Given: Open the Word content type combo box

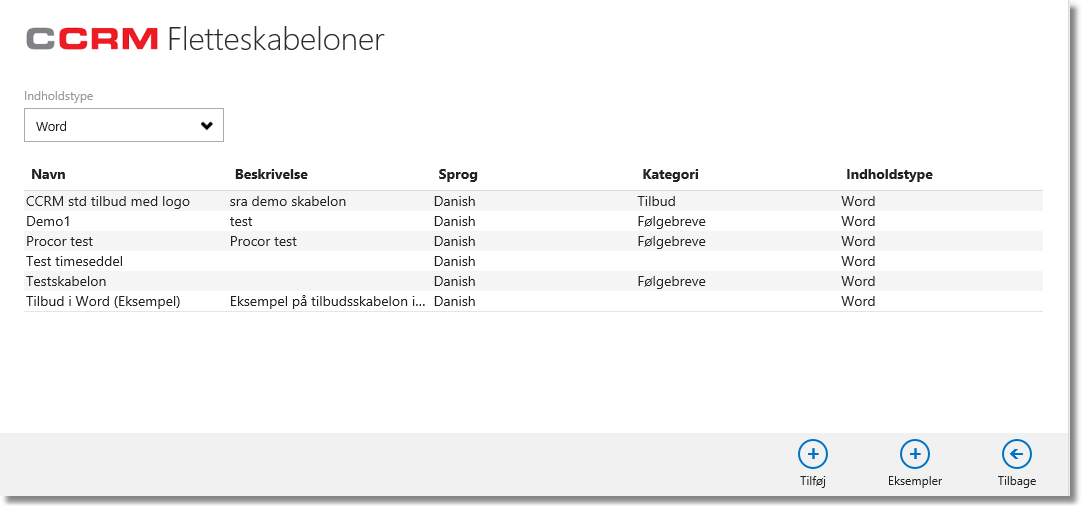Looking at the screenshot, I should point(124,125).
